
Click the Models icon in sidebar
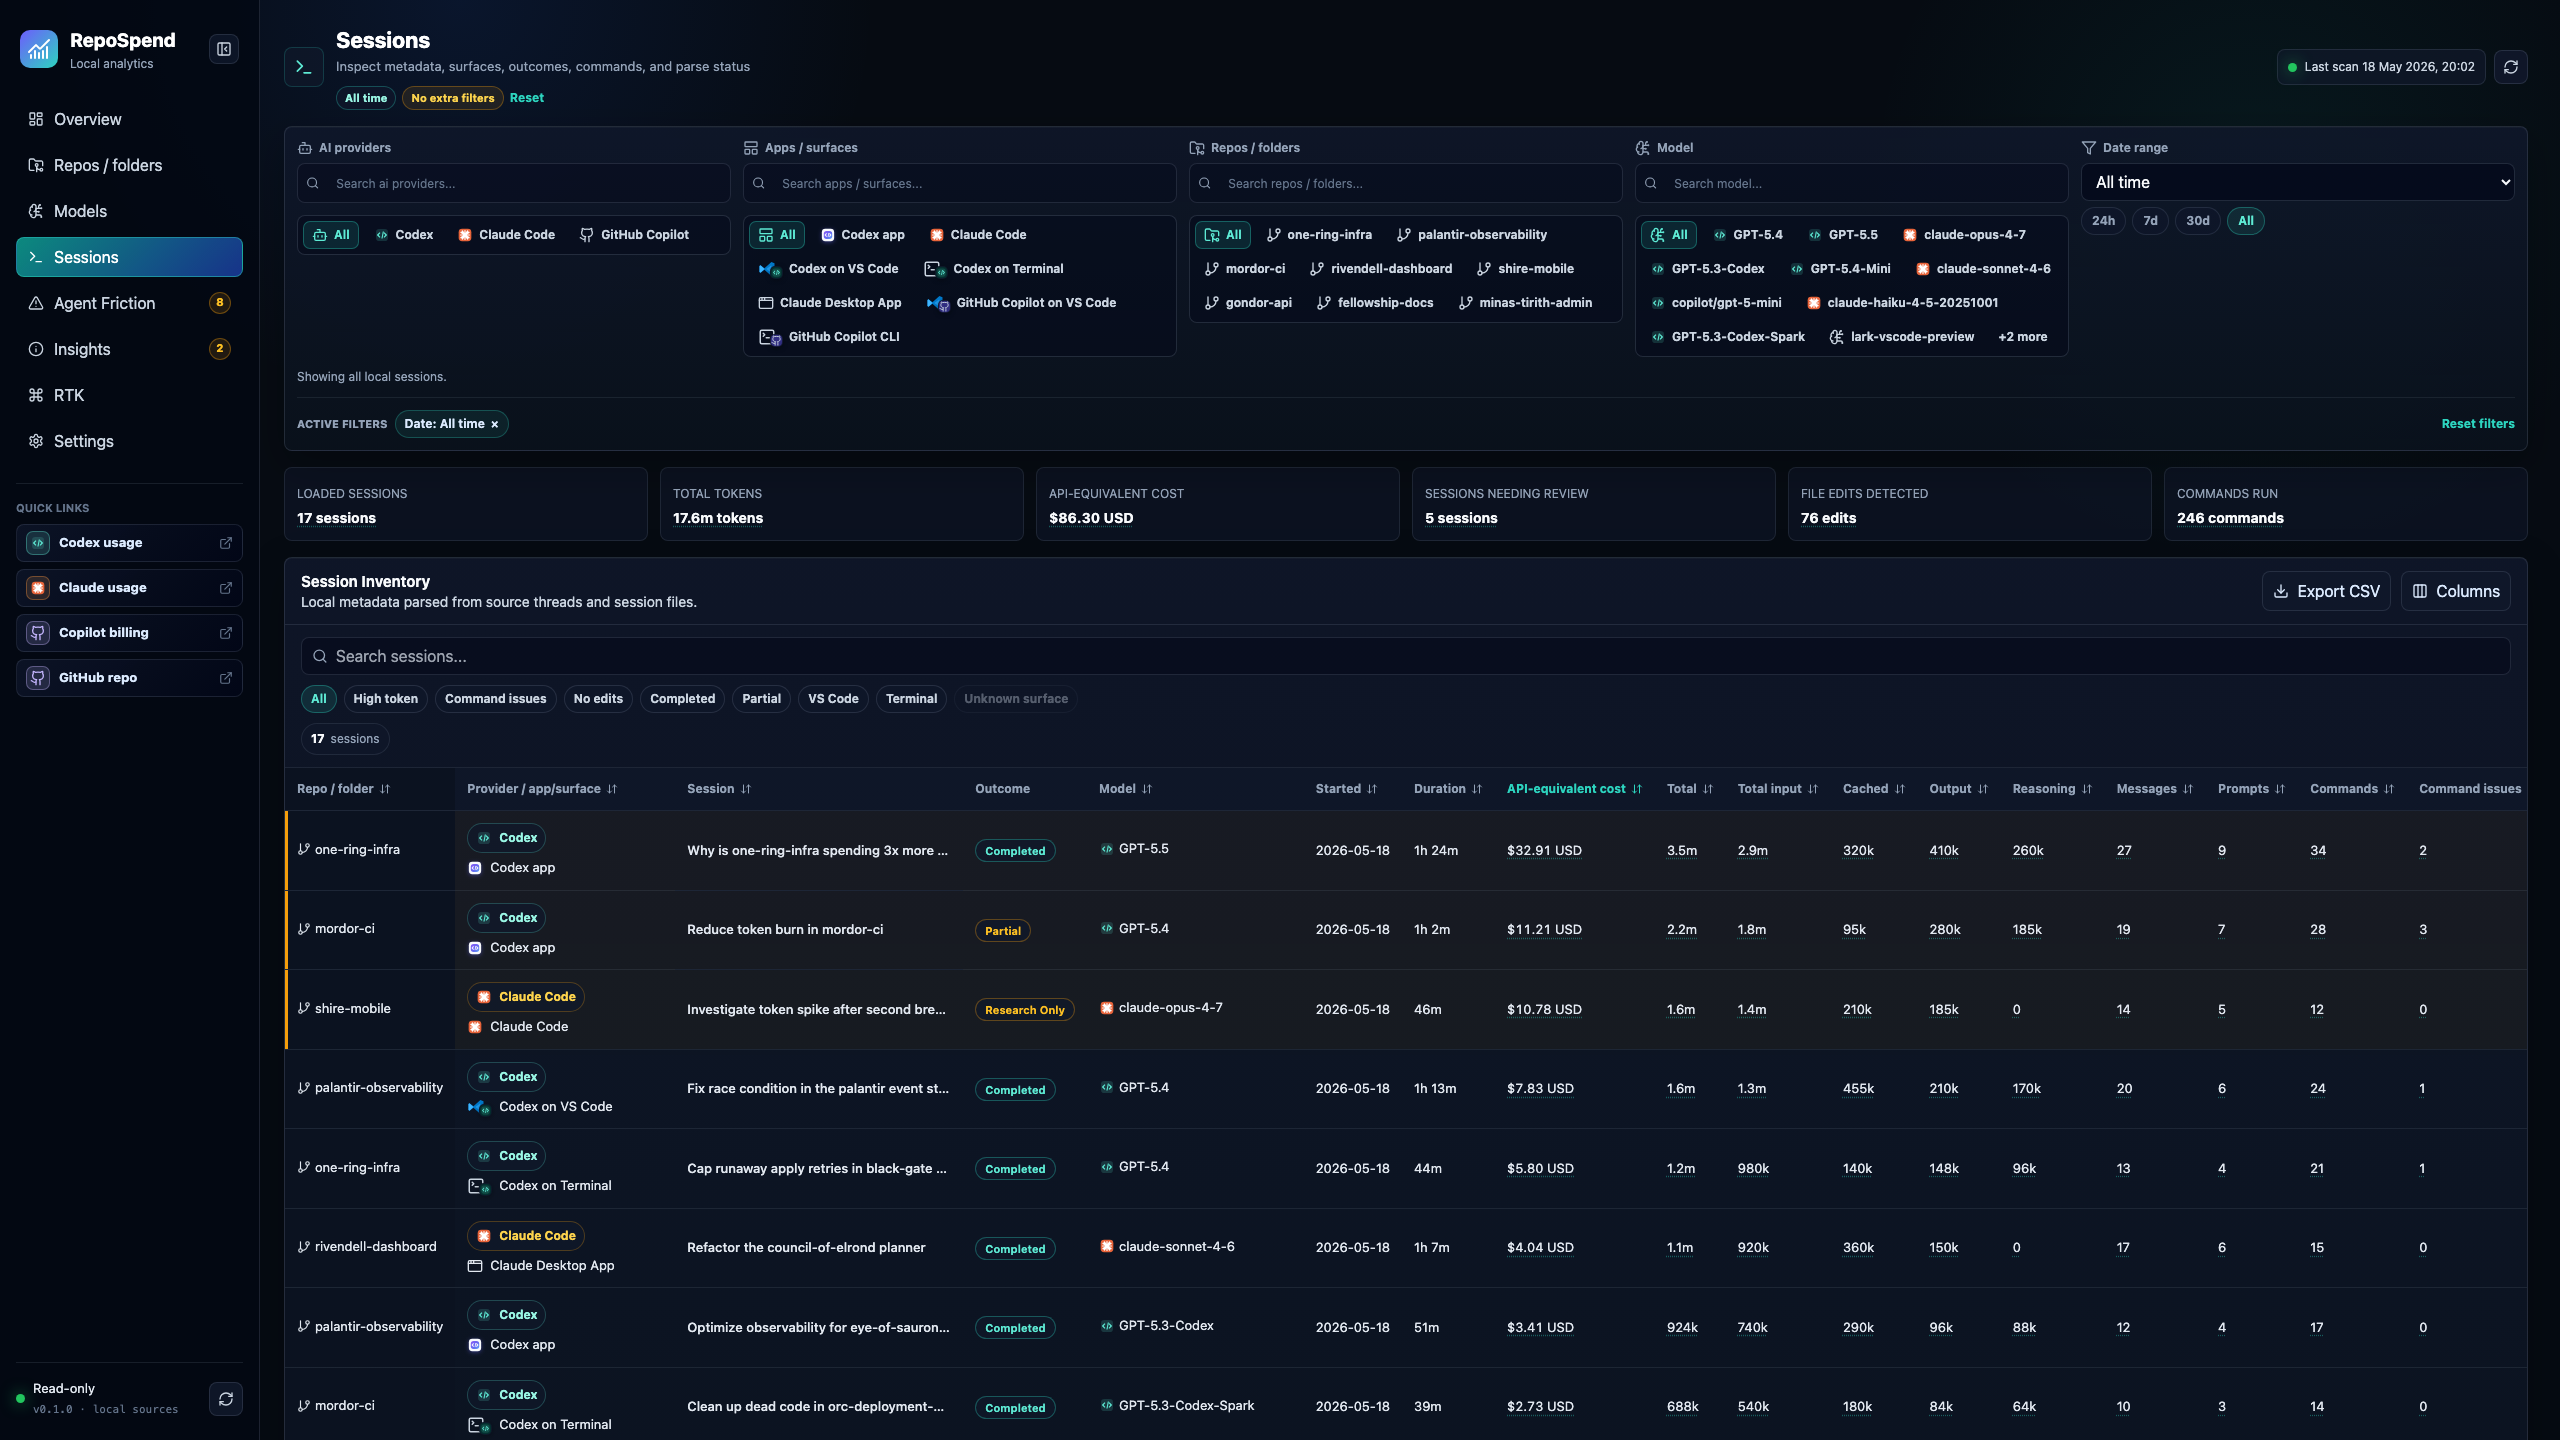coord(36,211)
